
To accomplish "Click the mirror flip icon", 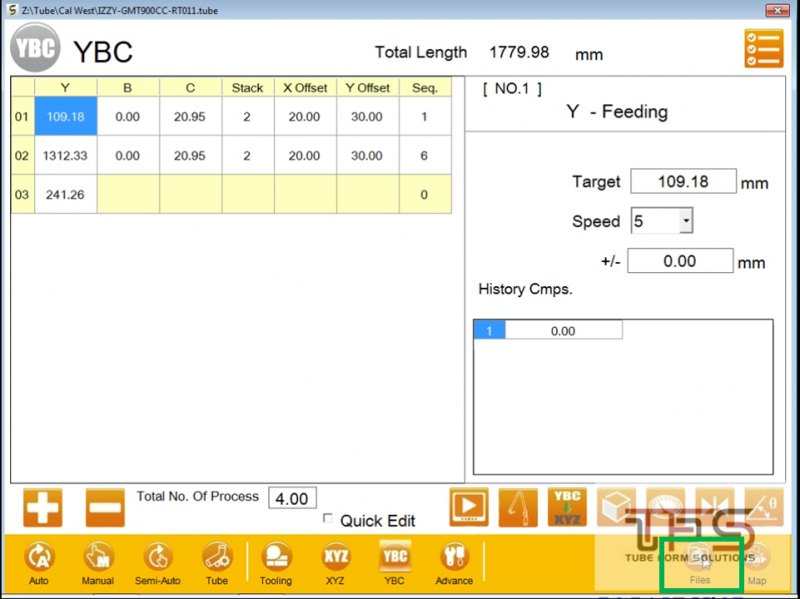I will click(x=715, y=507).
